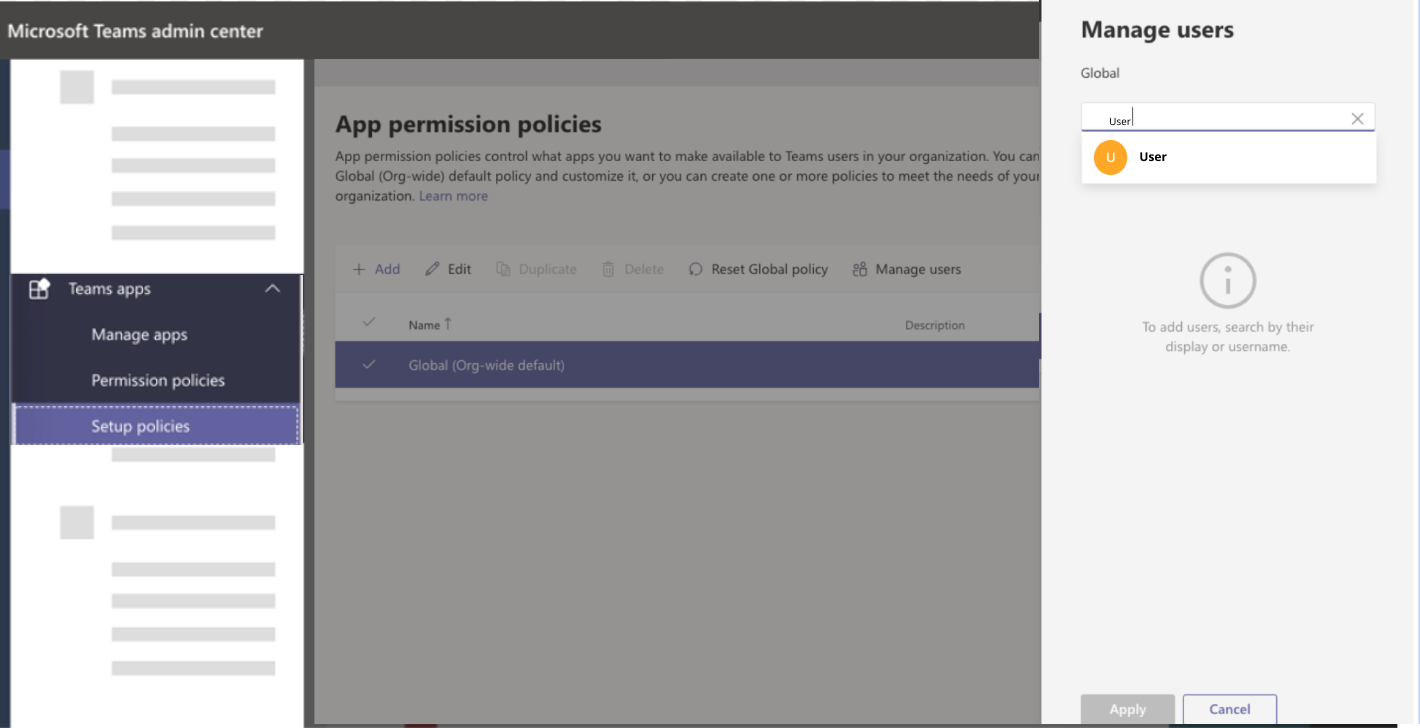Click inside the user search field
This screenshot has height=728, width=1420.
pyautogui.click(x=1200, y=117)
